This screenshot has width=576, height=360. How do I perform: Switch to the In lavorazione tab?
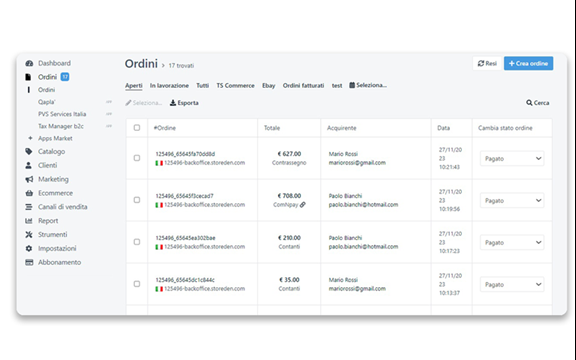[x=169, y=86]
